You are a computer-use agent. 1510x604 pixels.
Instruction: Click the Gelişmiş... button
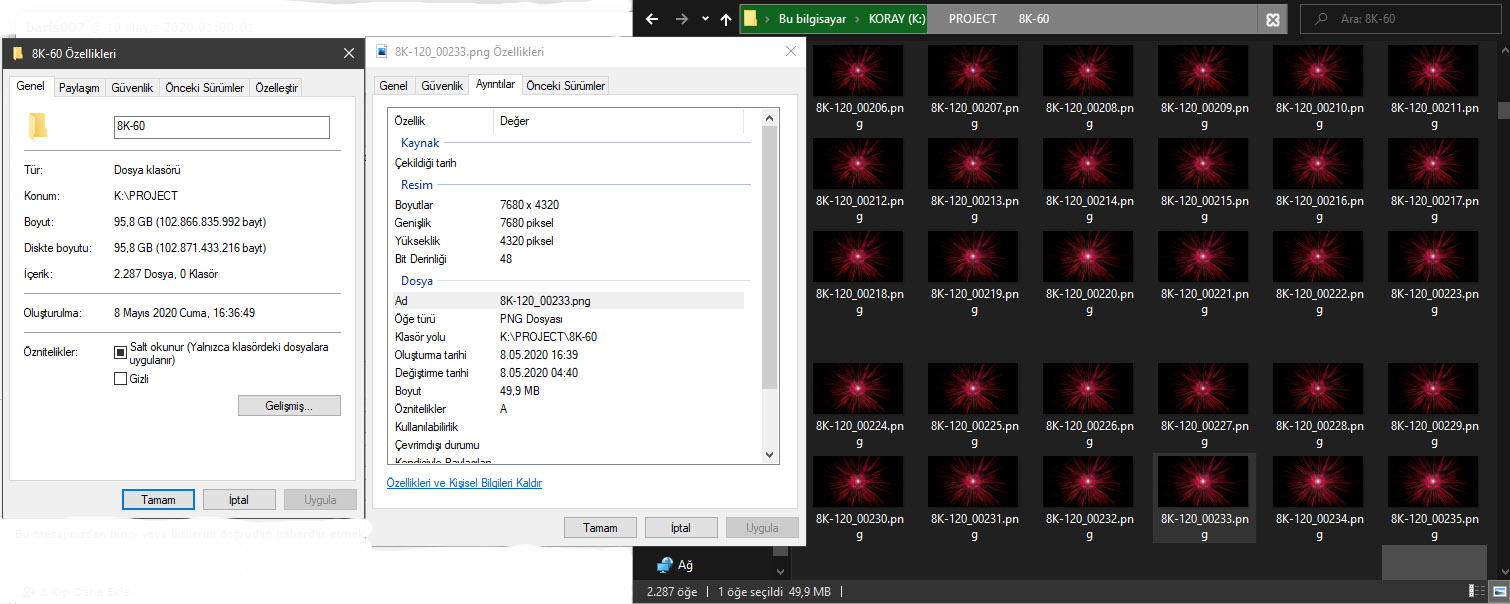pos(289,406)
